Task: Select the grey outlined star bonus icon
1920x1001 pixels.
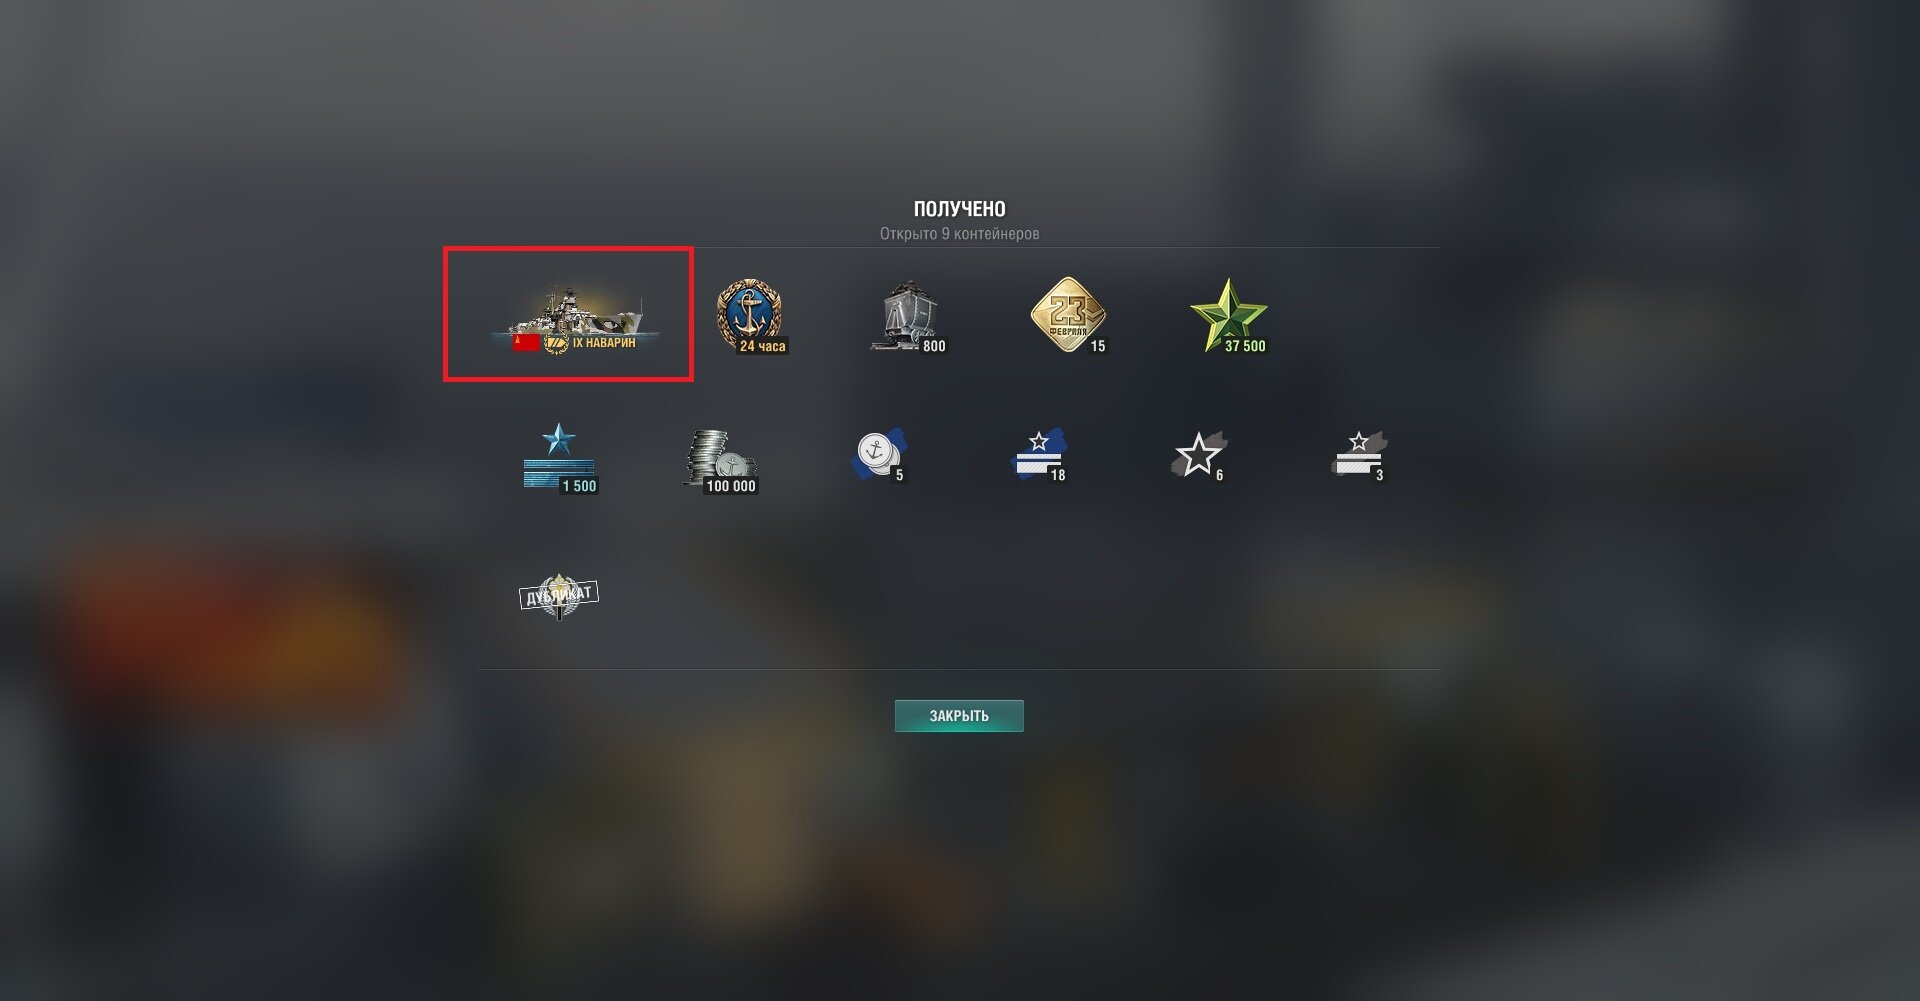Action: (x=1199, y=455)
